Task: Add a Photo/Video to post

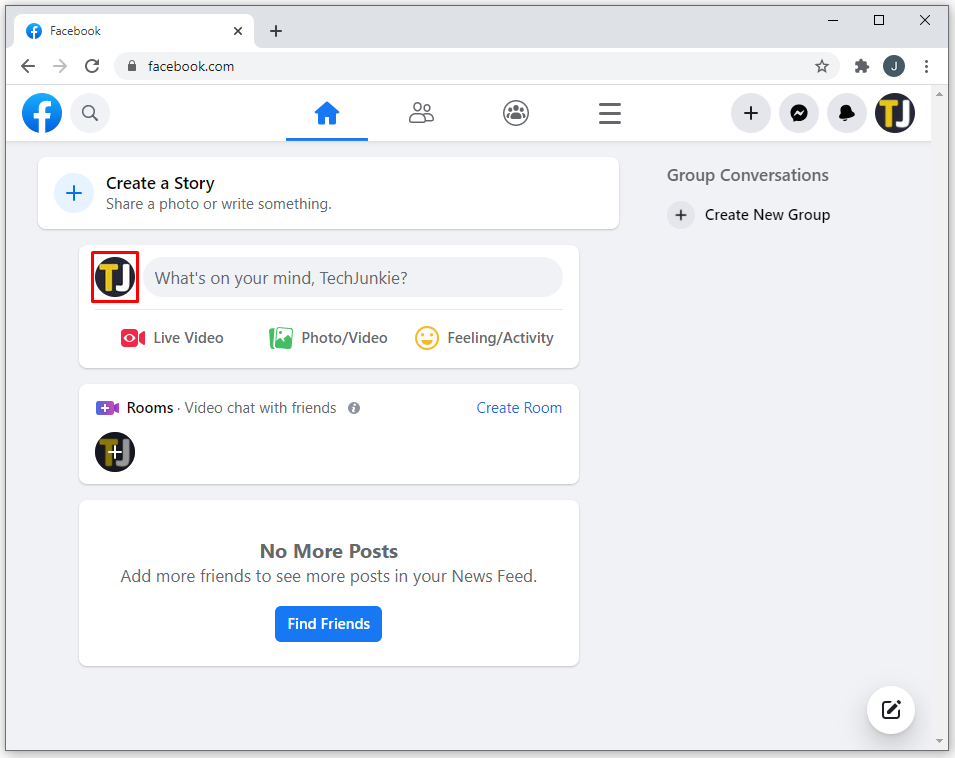Action: [329, 338]
